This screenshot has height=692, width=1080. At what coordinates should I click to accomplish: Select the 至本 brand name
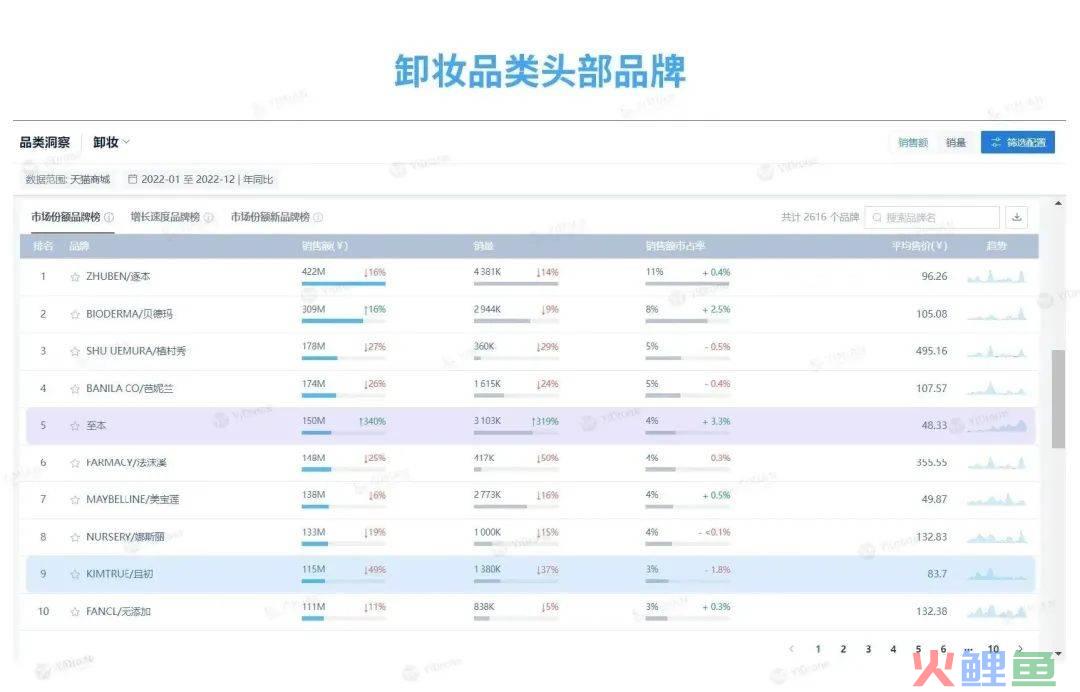coord(96,426)
